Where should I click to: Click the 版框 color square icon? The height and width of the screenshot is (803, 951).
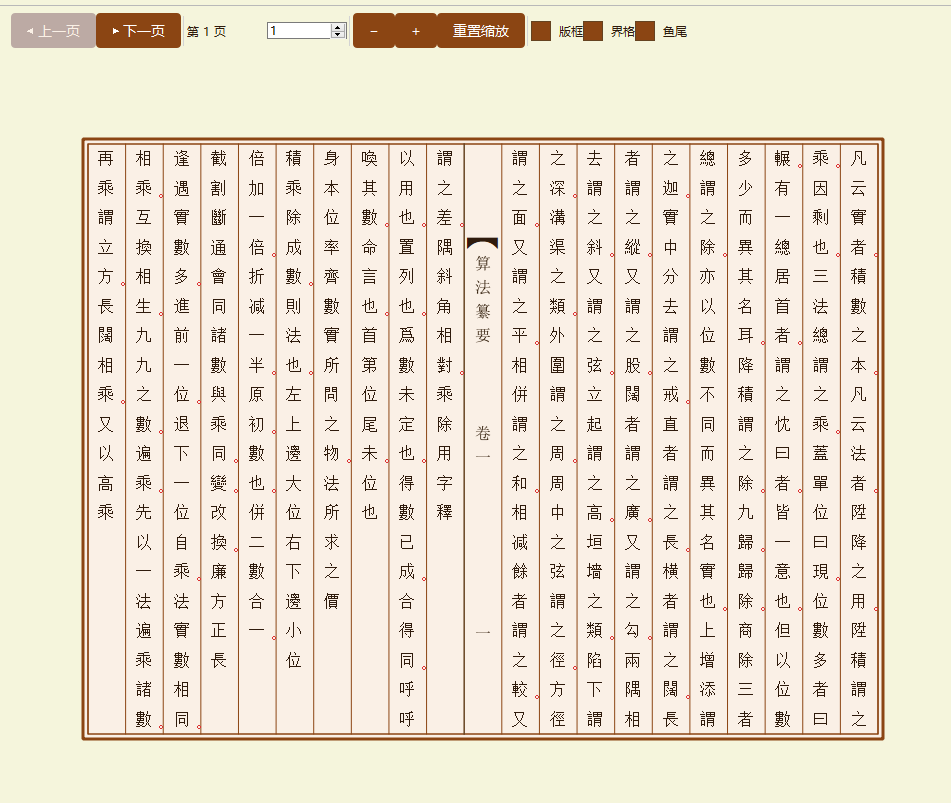tap(541, 30)
